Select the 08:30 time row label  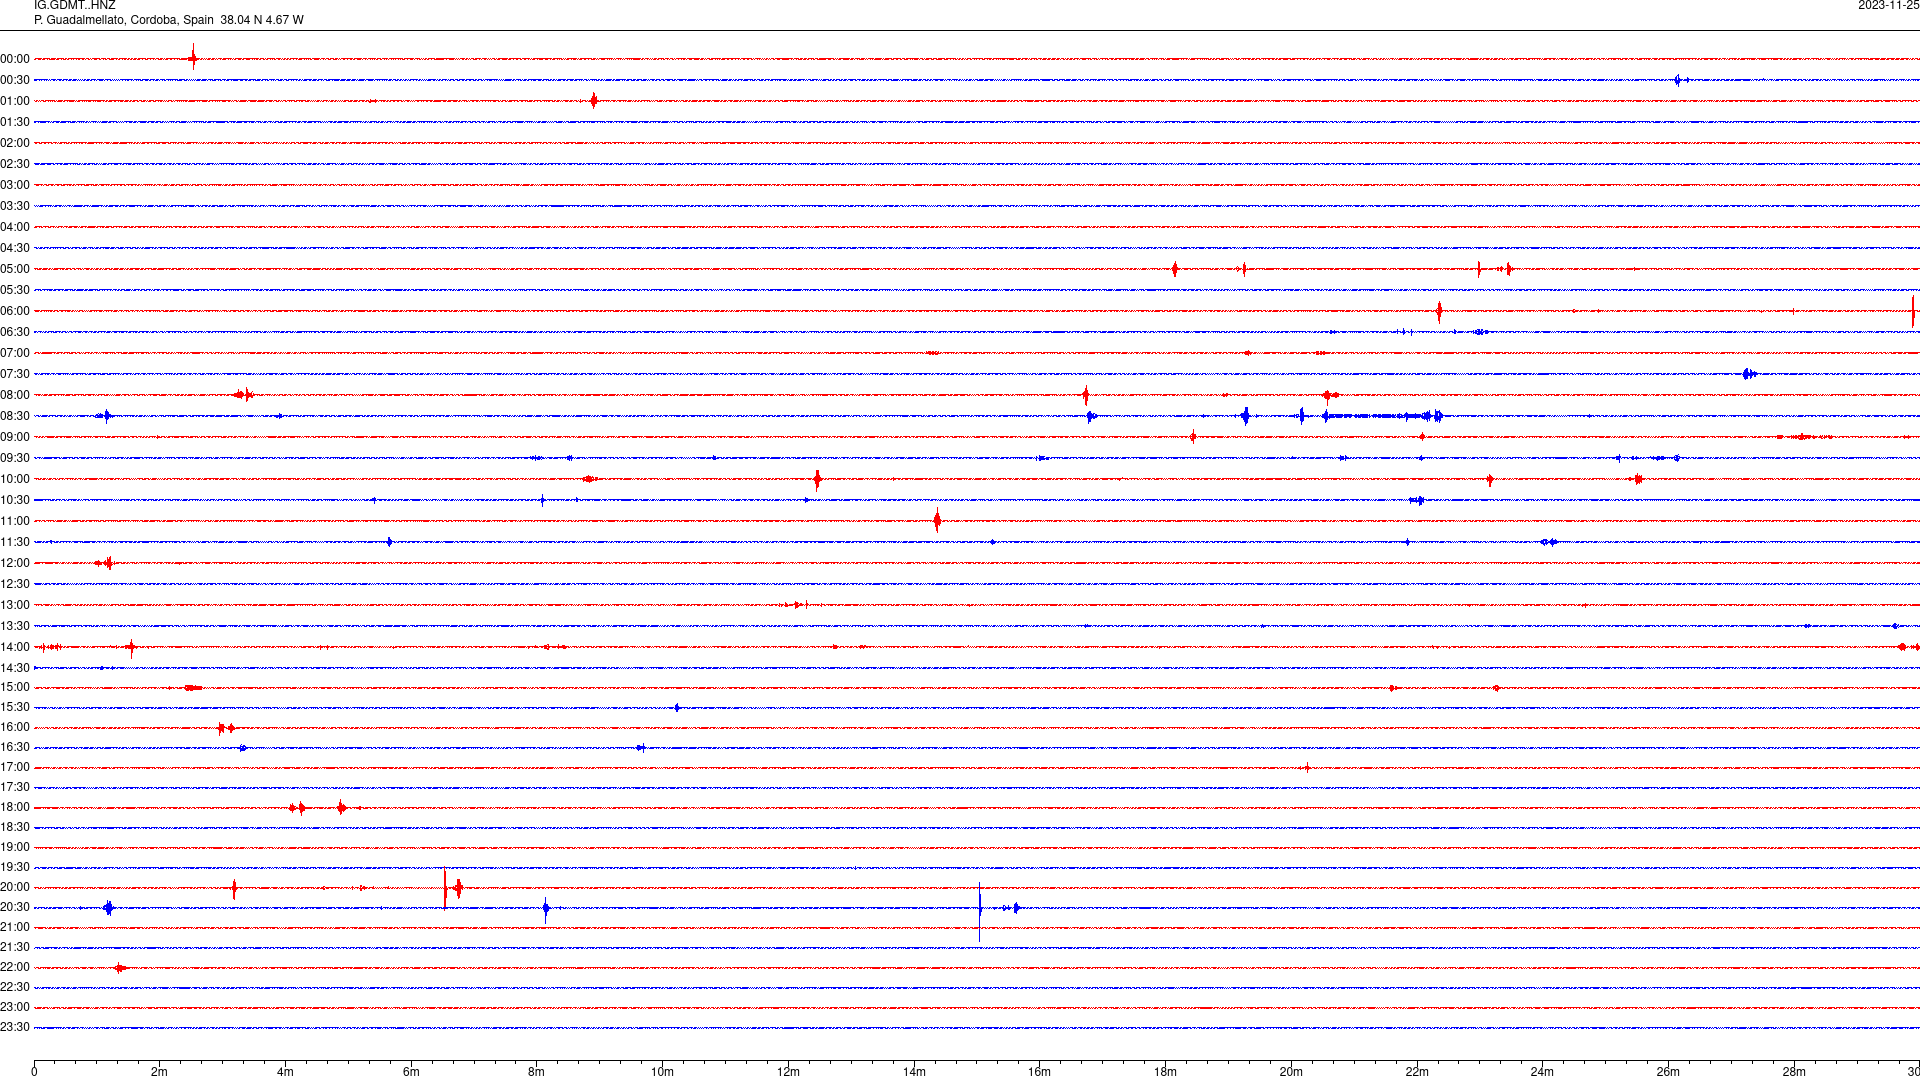point(15,416)
